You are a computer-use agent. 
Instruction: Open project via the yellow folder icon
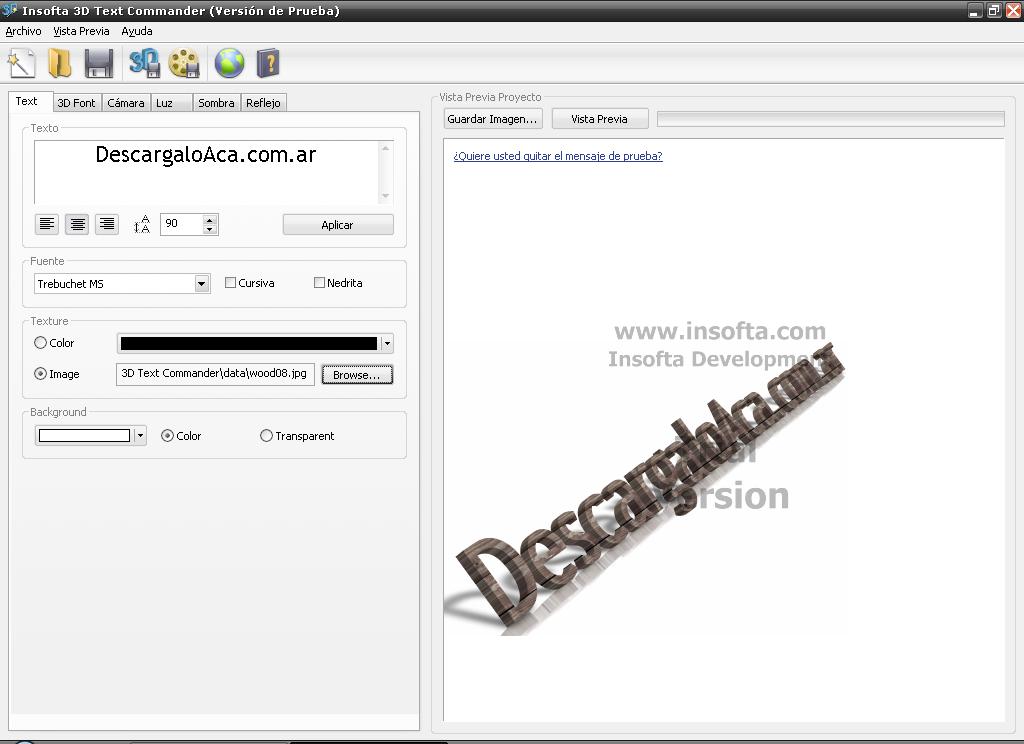59,63
